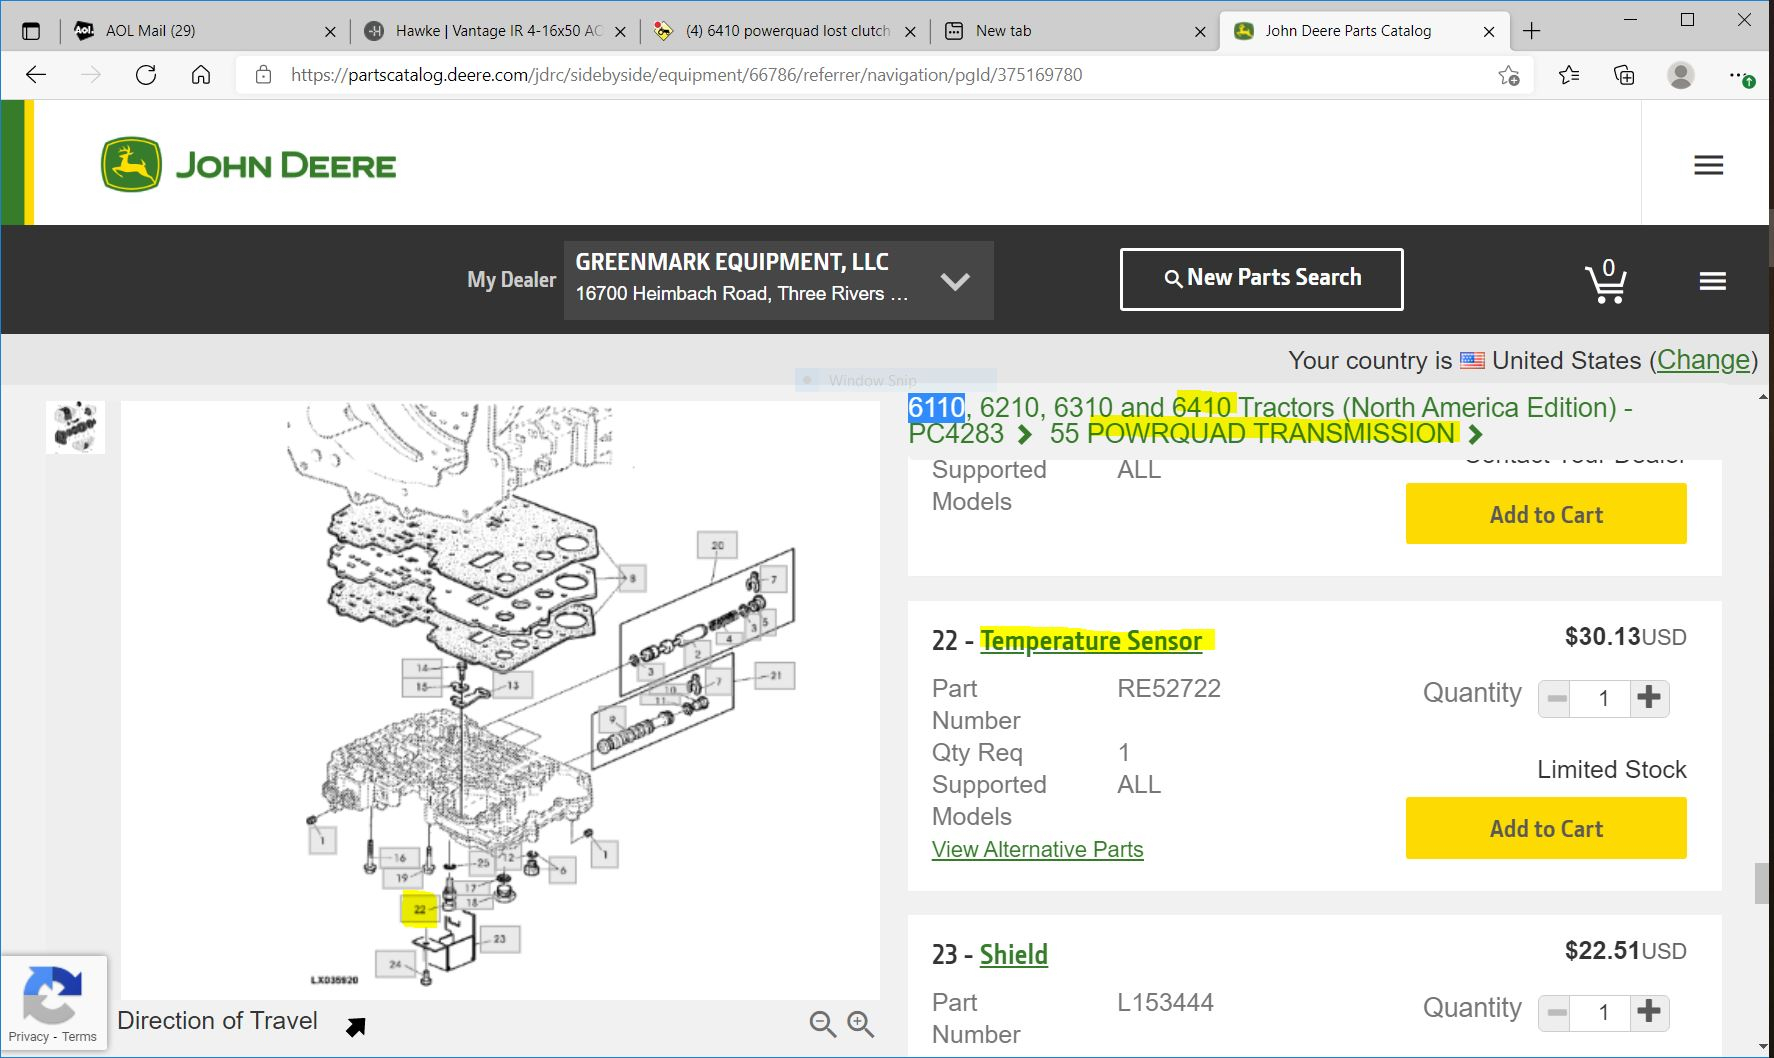Viewport: 1774px width, 1058px height.
Task: Add Temperature Sensor to cart
Action: coord(1546,828)
